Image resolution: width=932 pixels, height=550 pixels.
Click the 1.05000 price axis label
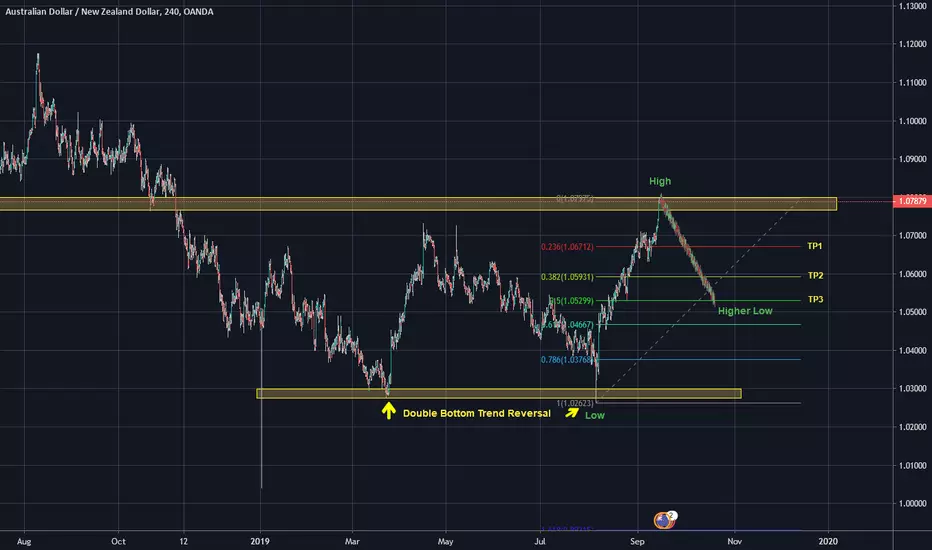click(x=912, y=312)
